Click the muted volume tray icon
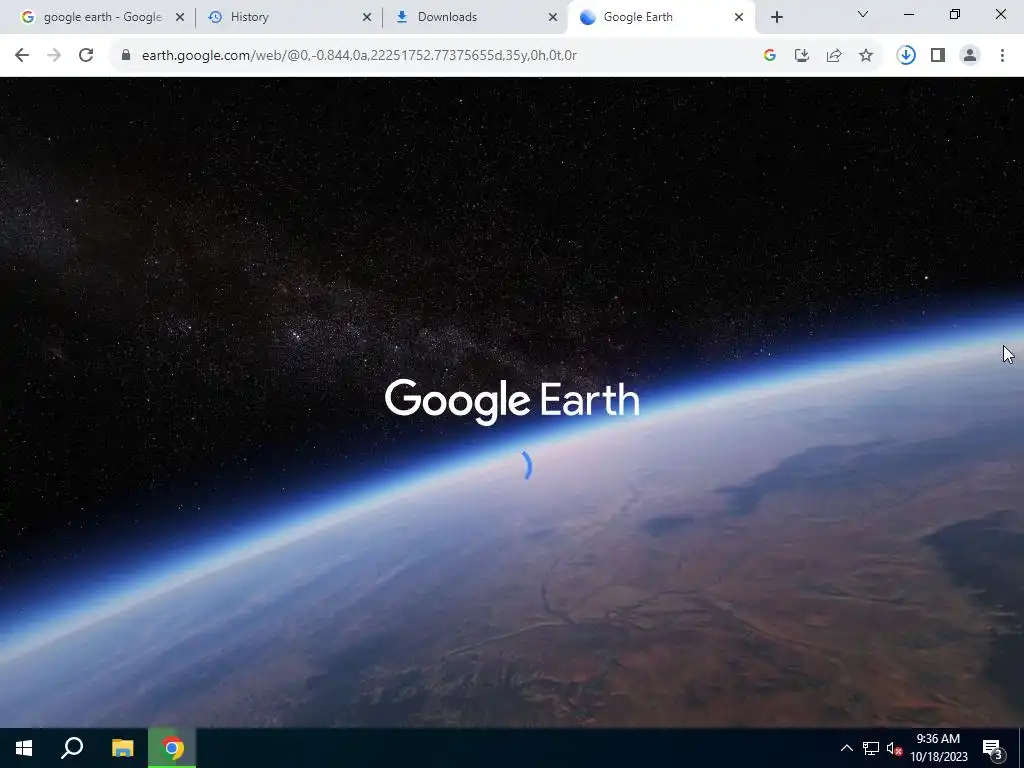 (x=895, y=748)
